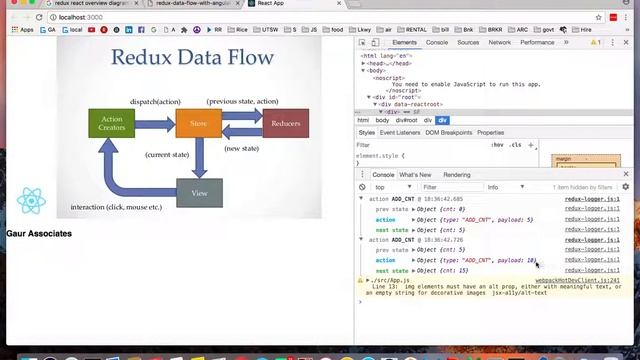Collapse the div id root node
The height and width of the screenshot is (360, 640).
click(369, 98)
